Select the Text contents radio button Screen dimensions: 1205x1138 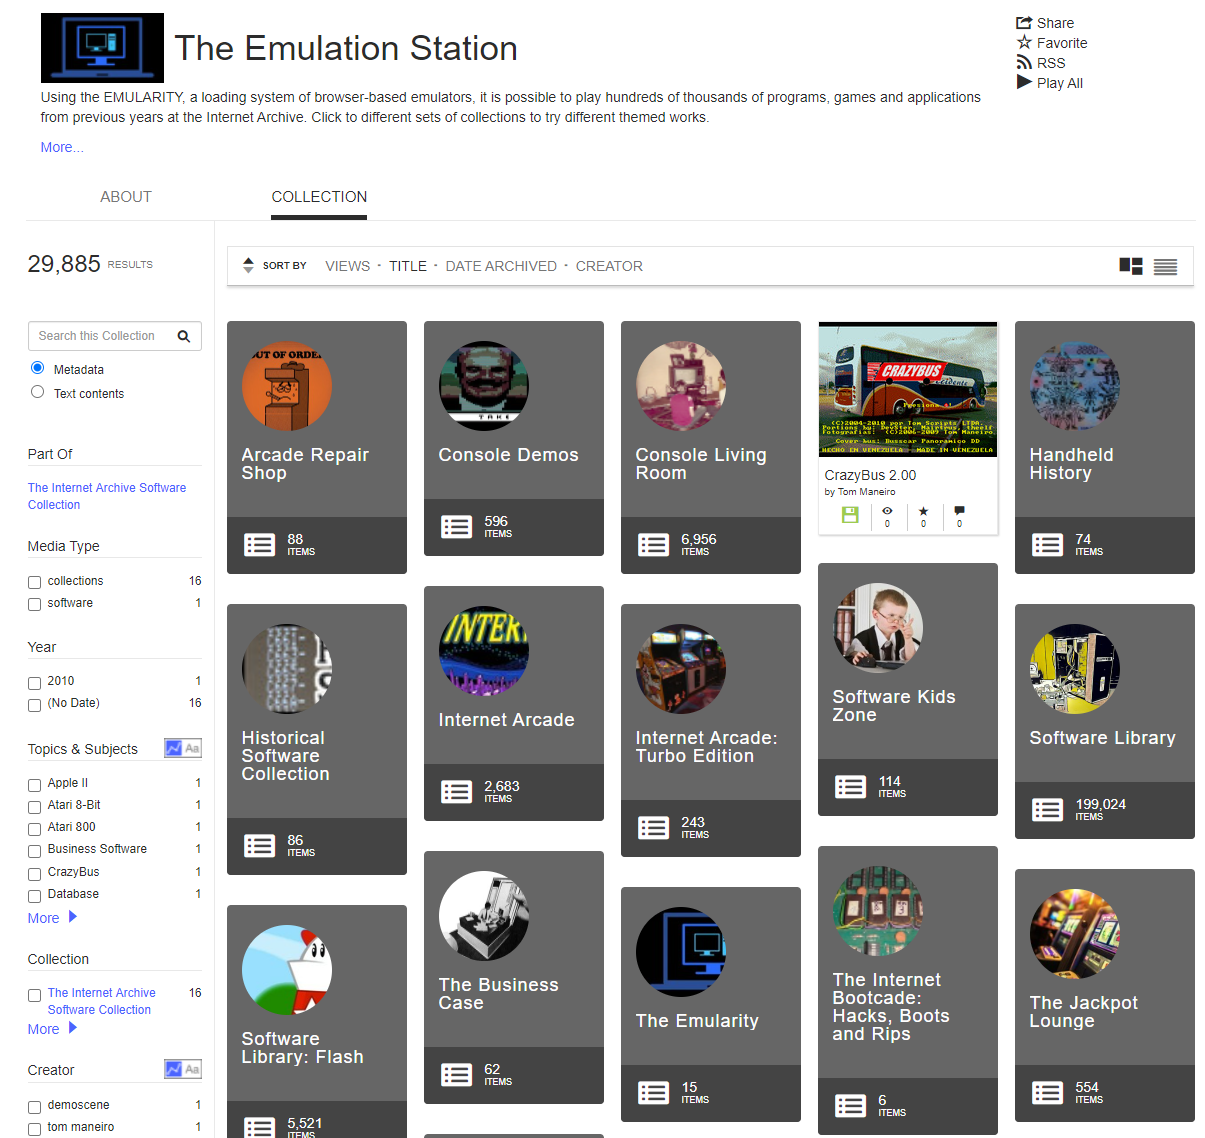click(x=38, y=392)
